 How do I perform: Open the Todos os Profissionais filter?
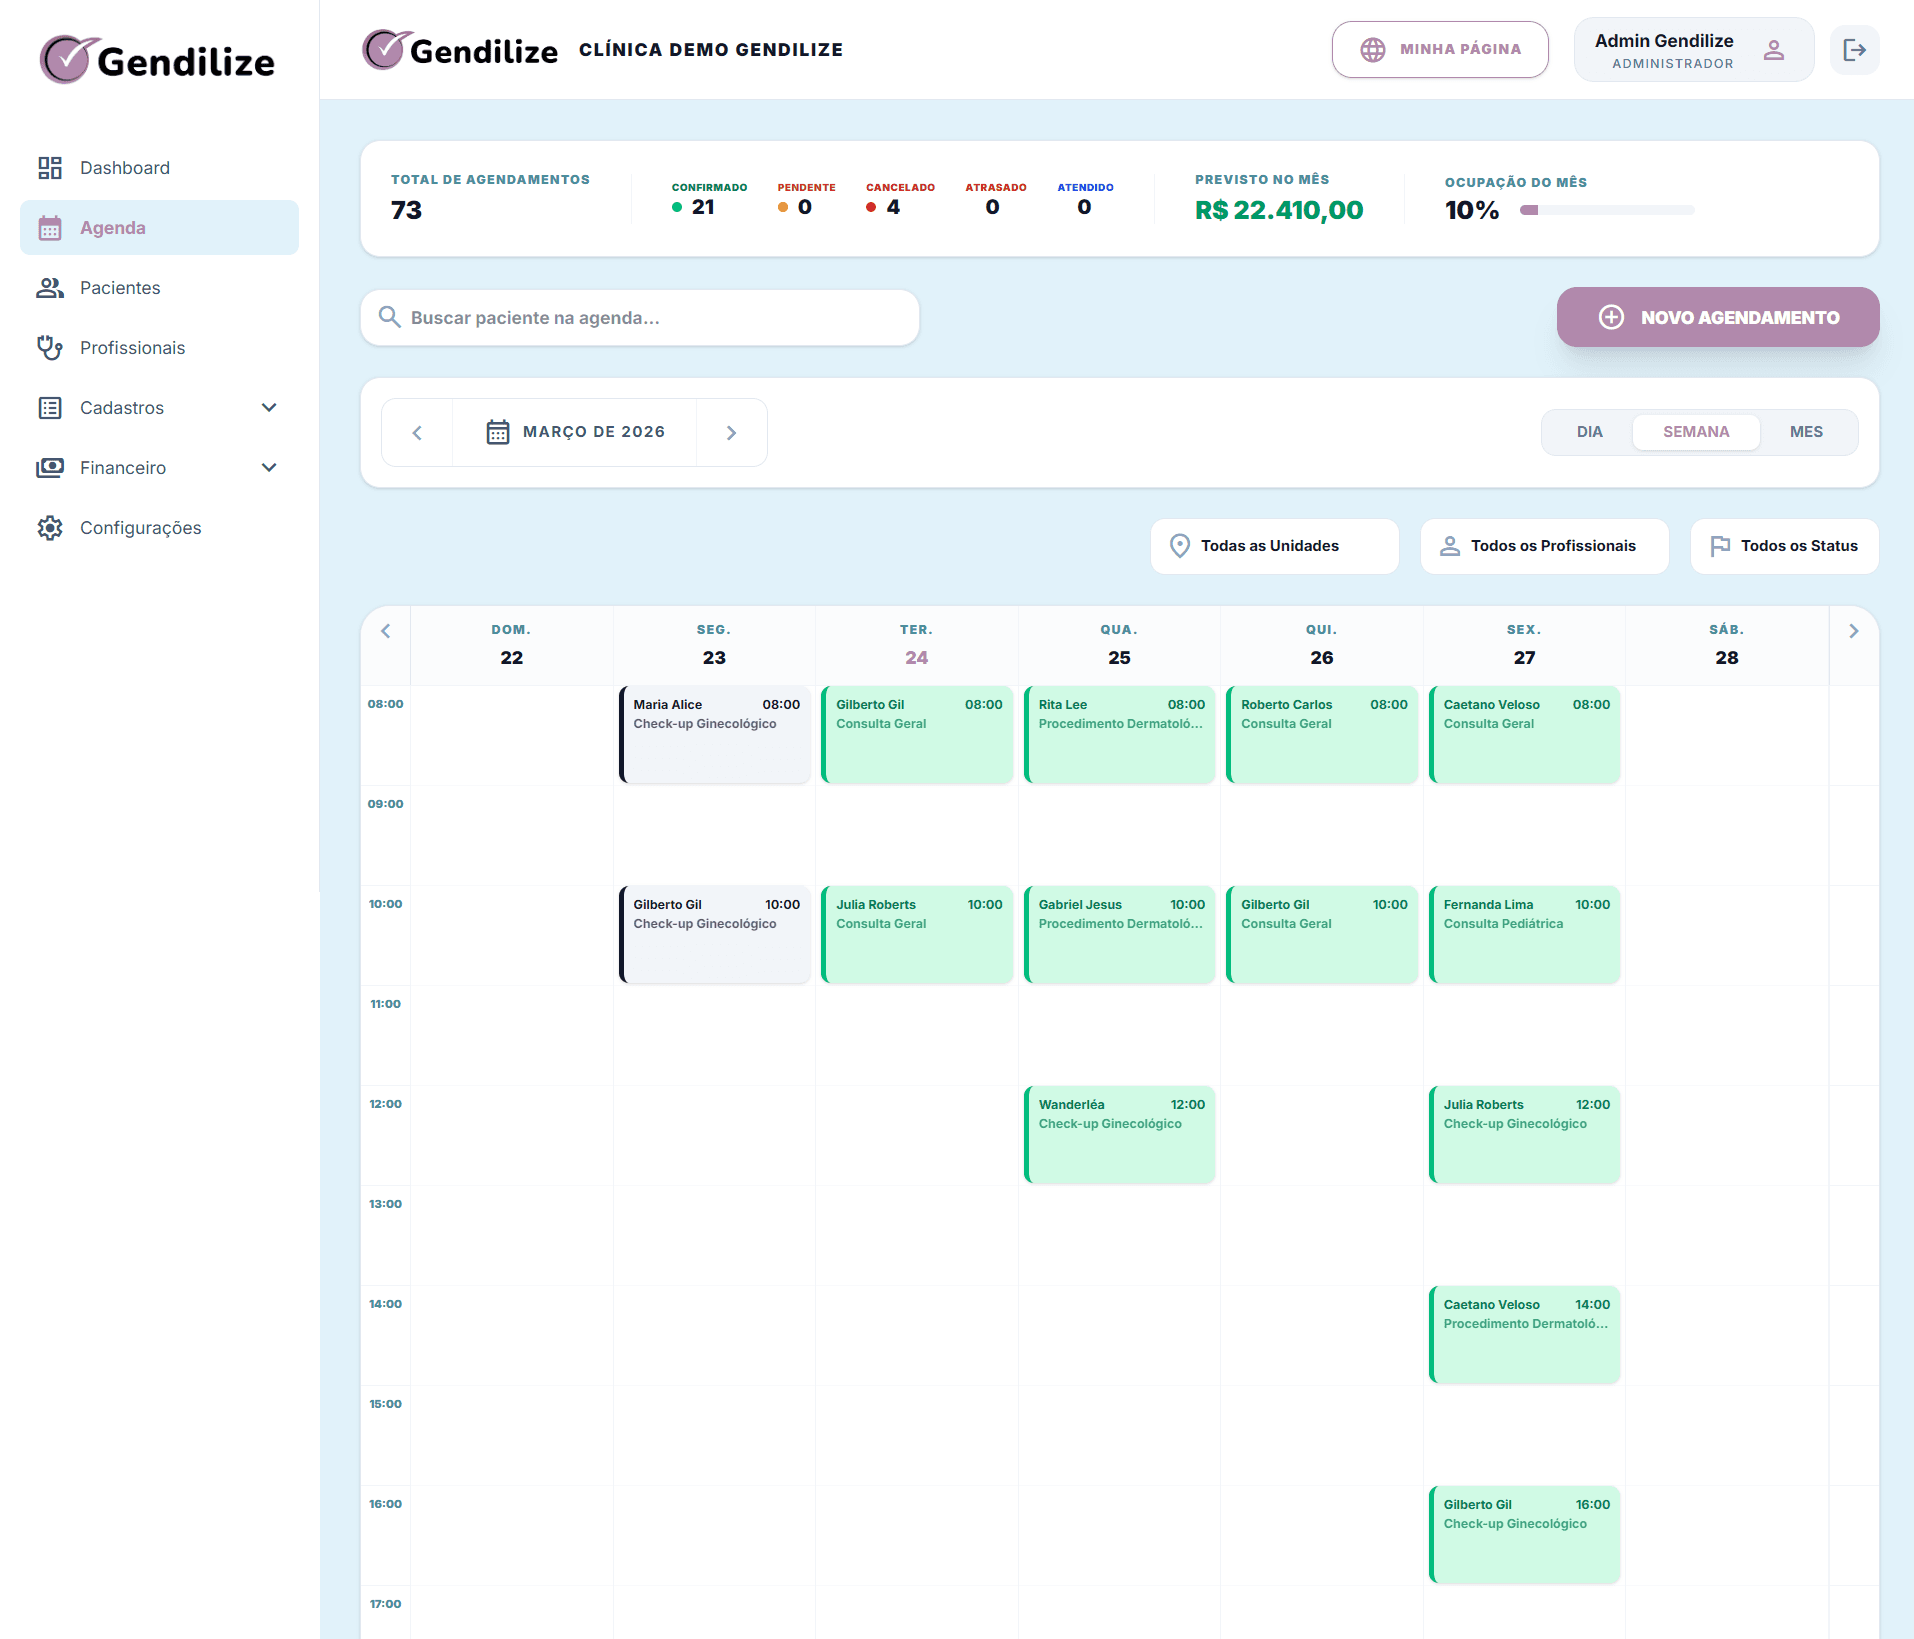1543,546
